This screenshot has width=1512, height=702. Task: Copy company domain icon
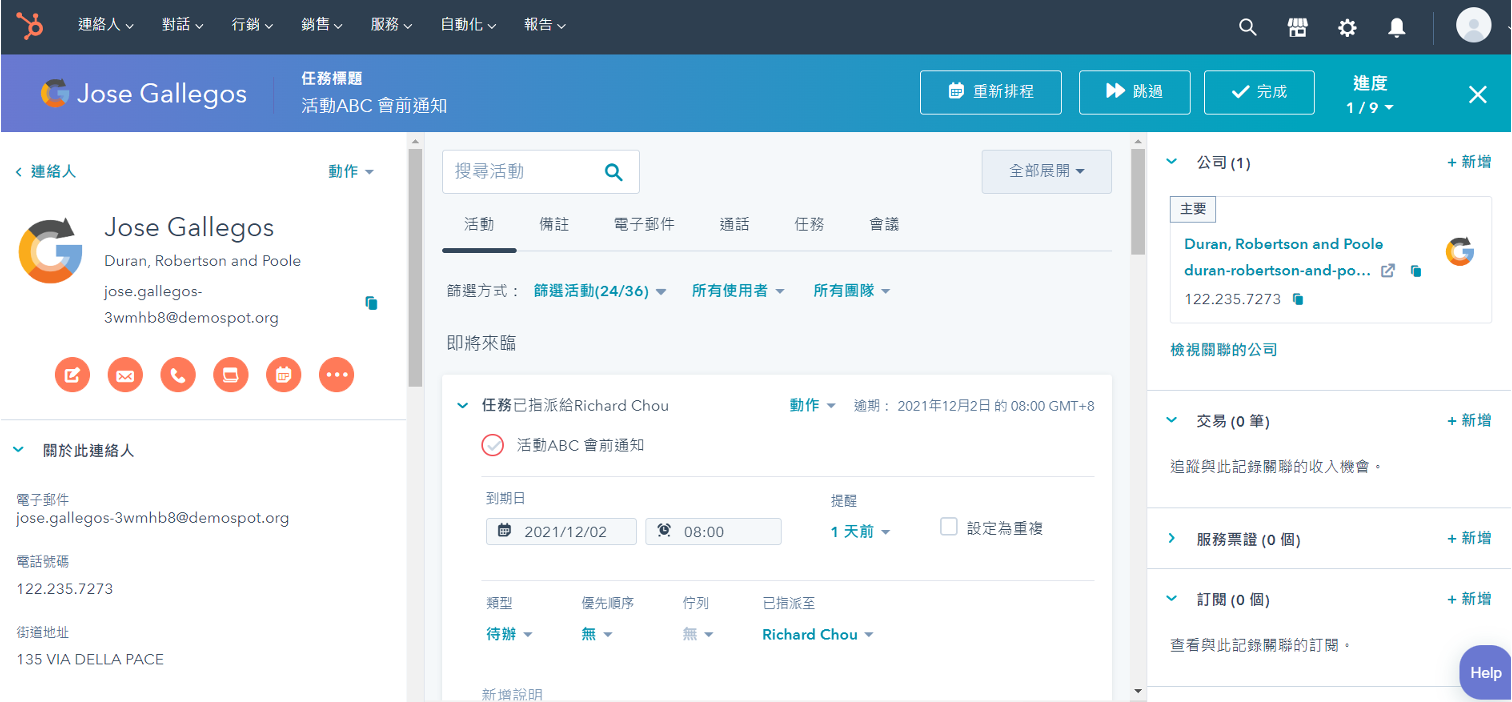point(1416,271)
